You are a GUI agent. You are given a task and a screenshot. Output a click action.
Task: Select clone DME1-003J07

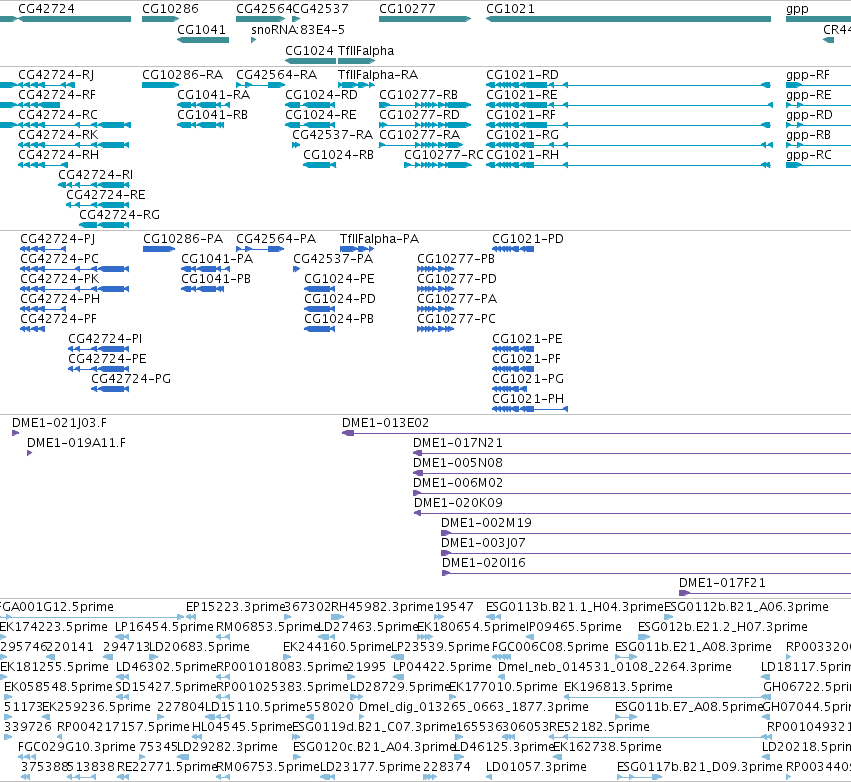[483, 543]
